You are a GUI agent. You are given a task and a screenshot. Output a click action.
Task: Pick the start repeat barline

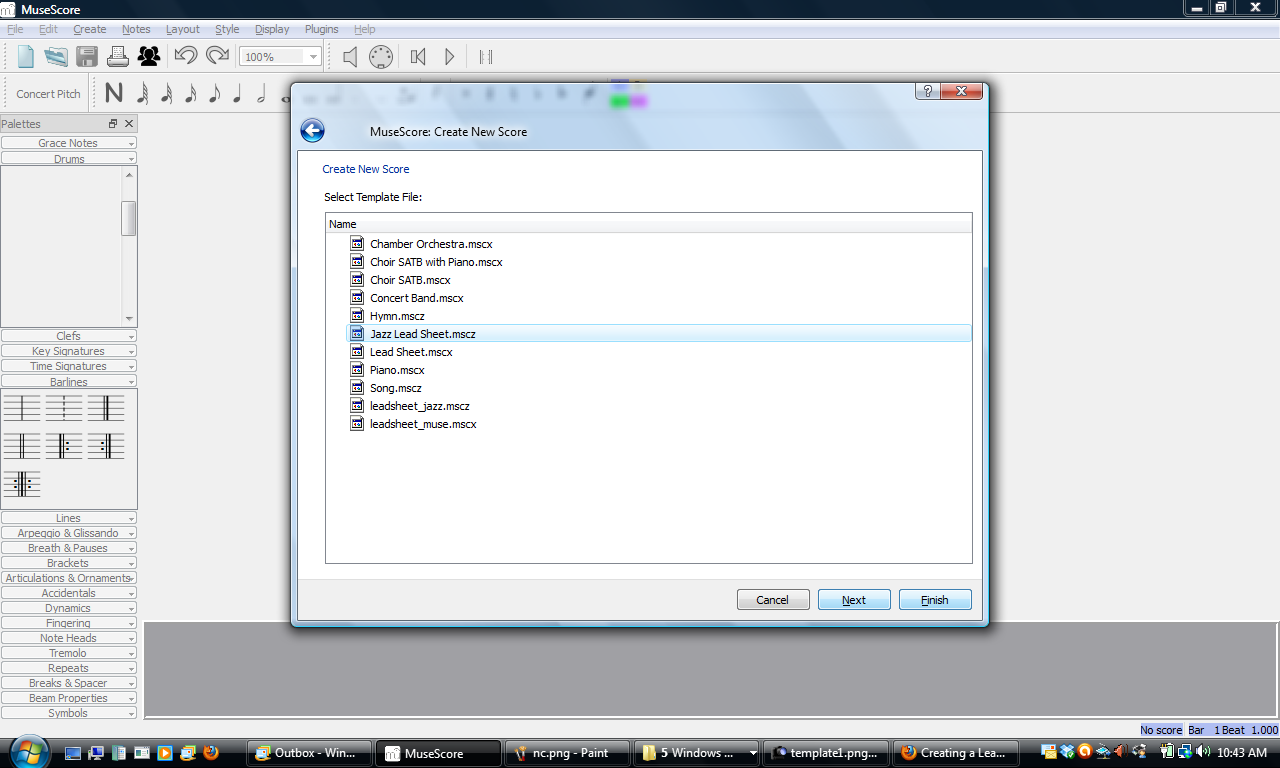coord(64,446)
